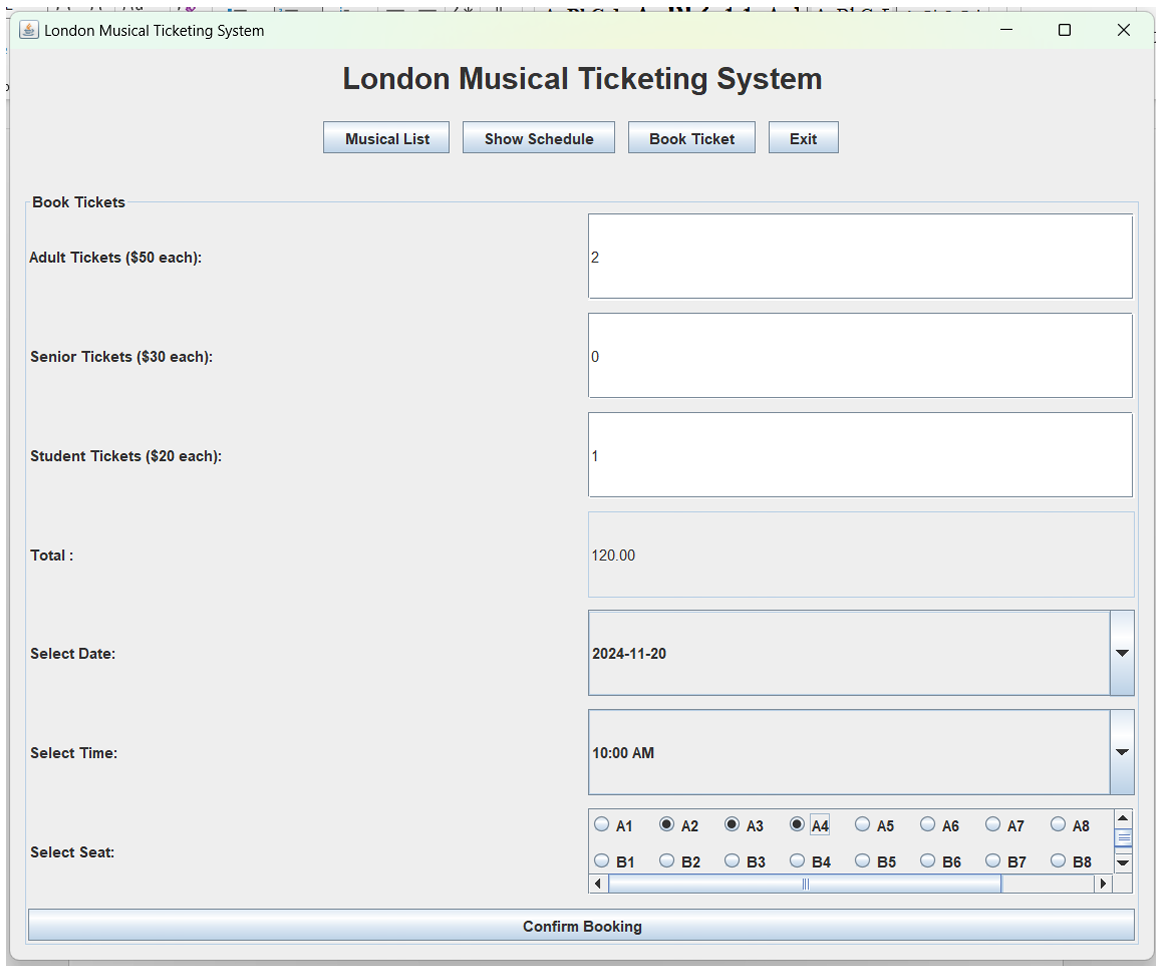1161x966 pixels.
Task: Select seat B3
Action: [x=731, y=860]
